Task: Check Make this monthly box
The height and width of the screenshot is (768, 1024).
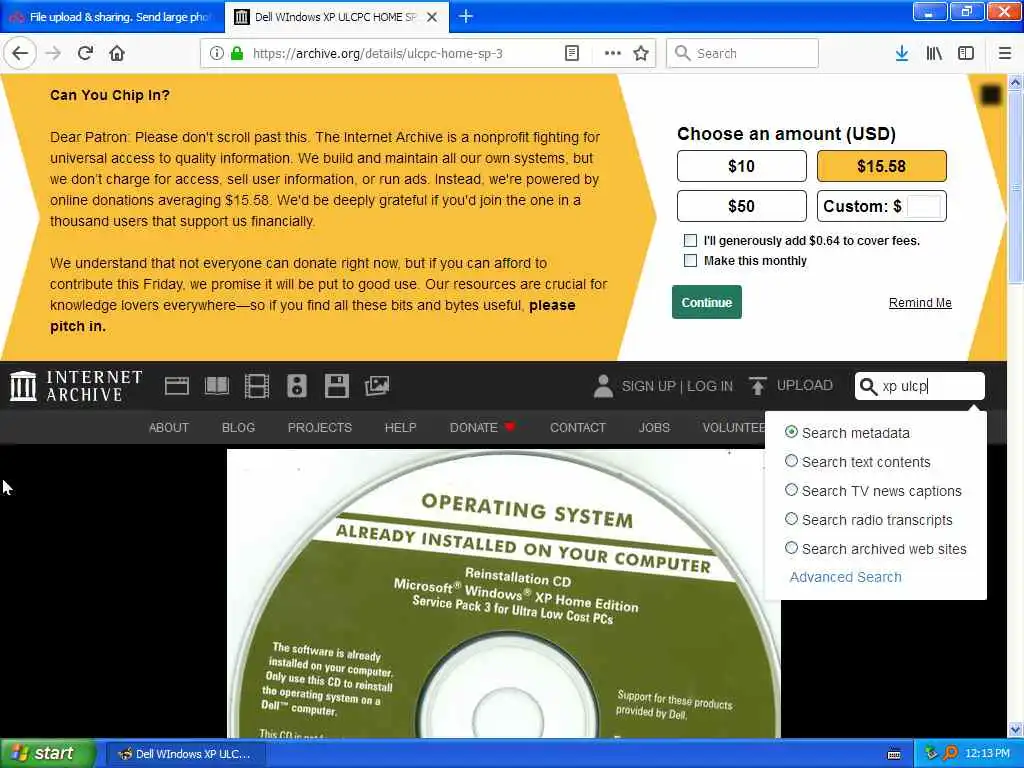Action: point(690,261)
